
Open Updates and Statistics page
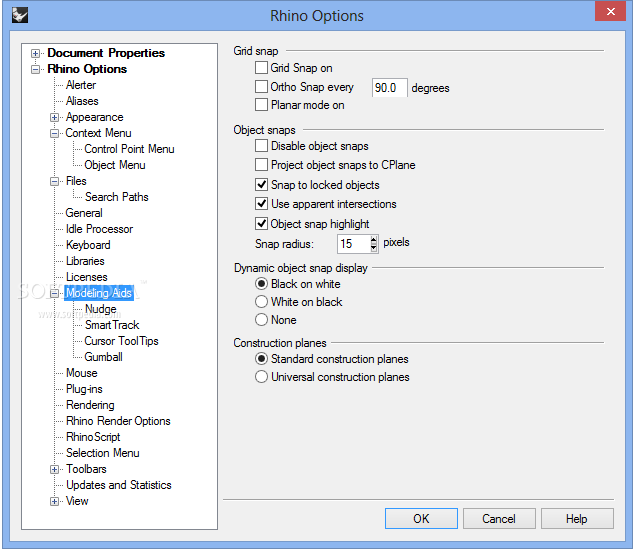(119, 485)
